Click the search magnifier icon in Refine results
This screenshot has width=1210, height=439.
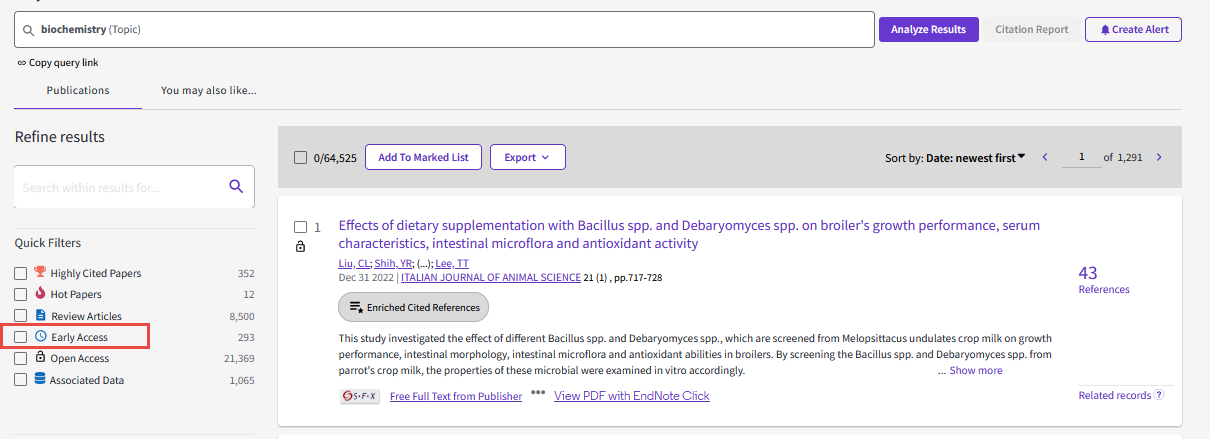[x=236, y=186]
